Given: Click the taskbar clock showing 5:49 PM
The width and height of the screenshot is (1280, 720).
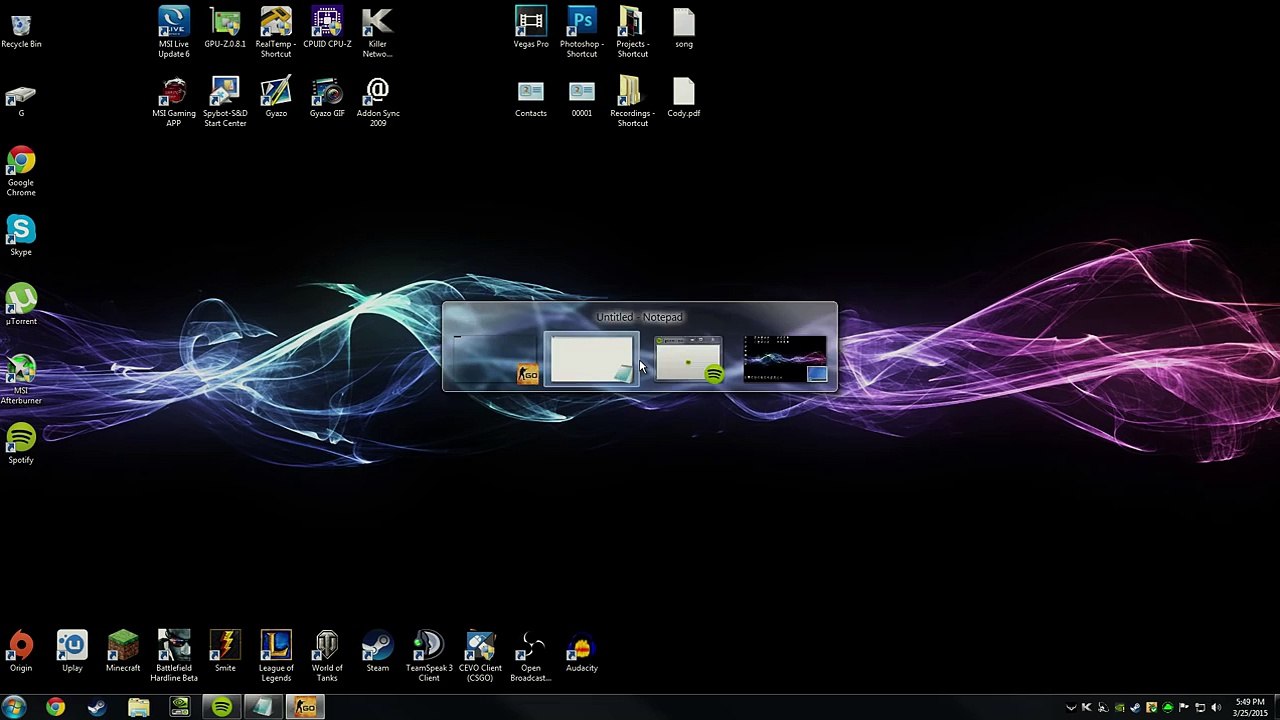Looking at the screenshot, I should pyautogui.click(x=1250, y=708).
